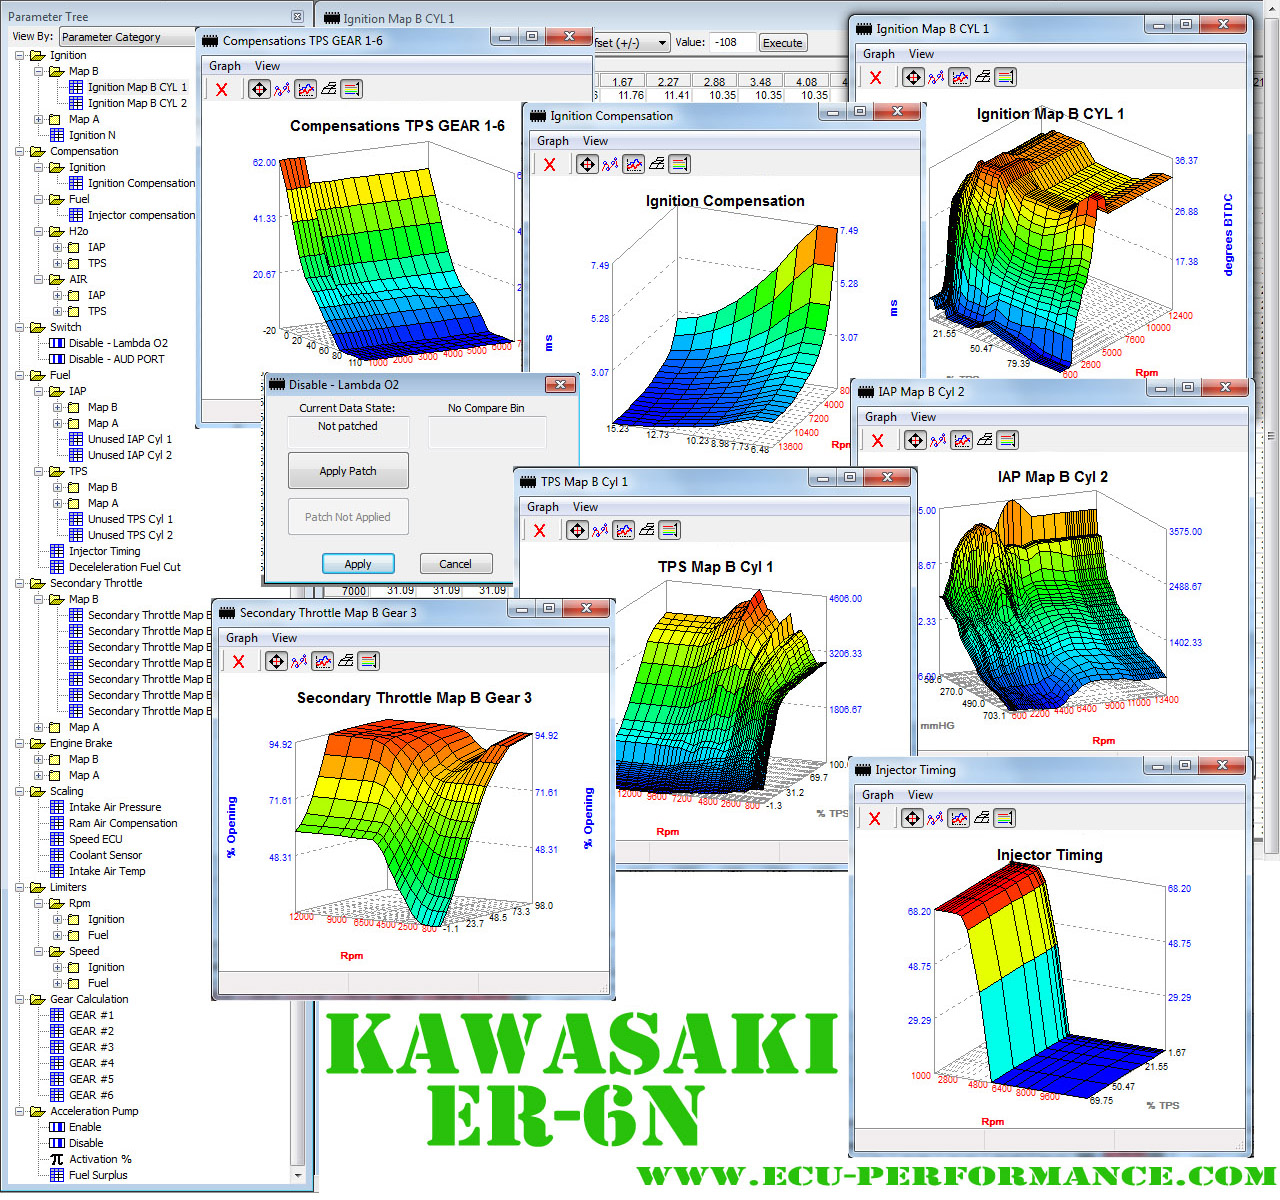Toggle the color legend icon in the Injector Timing toolbar
This screenshot has height=1200, width=1280.
click(x=1005, y=819)
